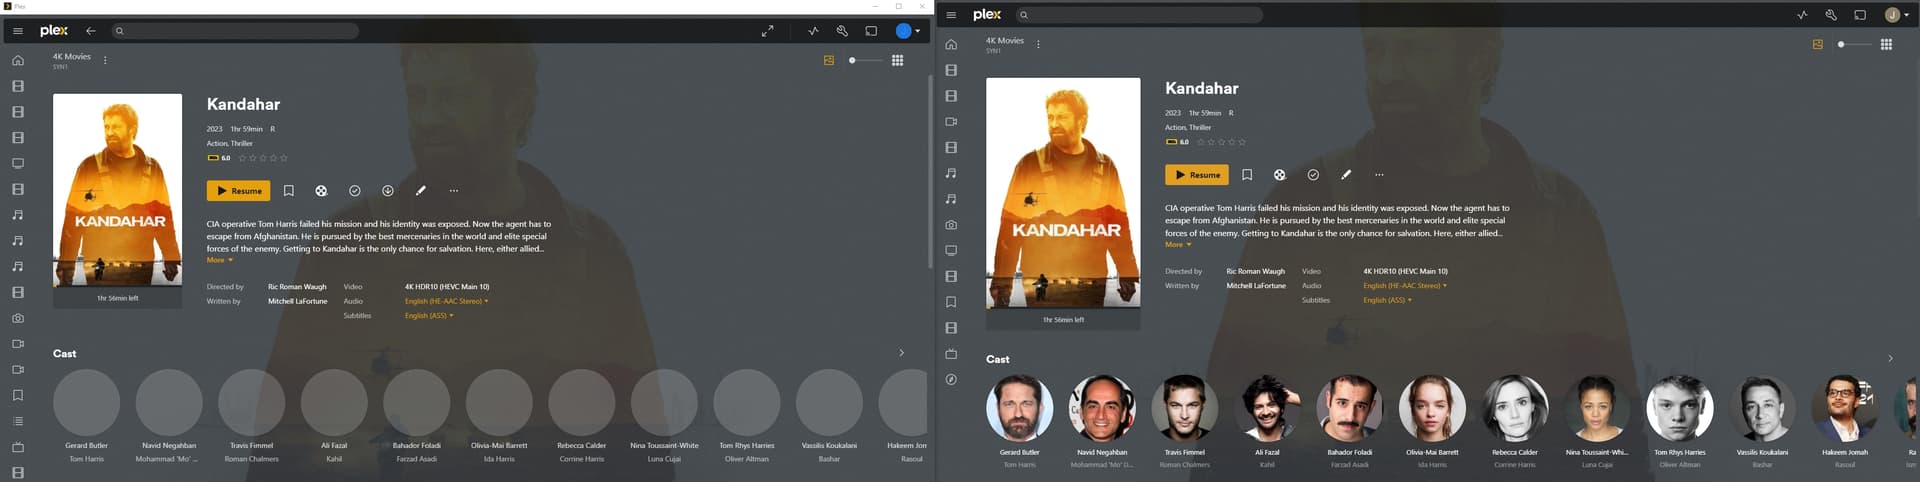1920x482 pixels.
Task: Open the hamburger menu in left Plex window
Action: pyautogui.click(x=18, y=31)
